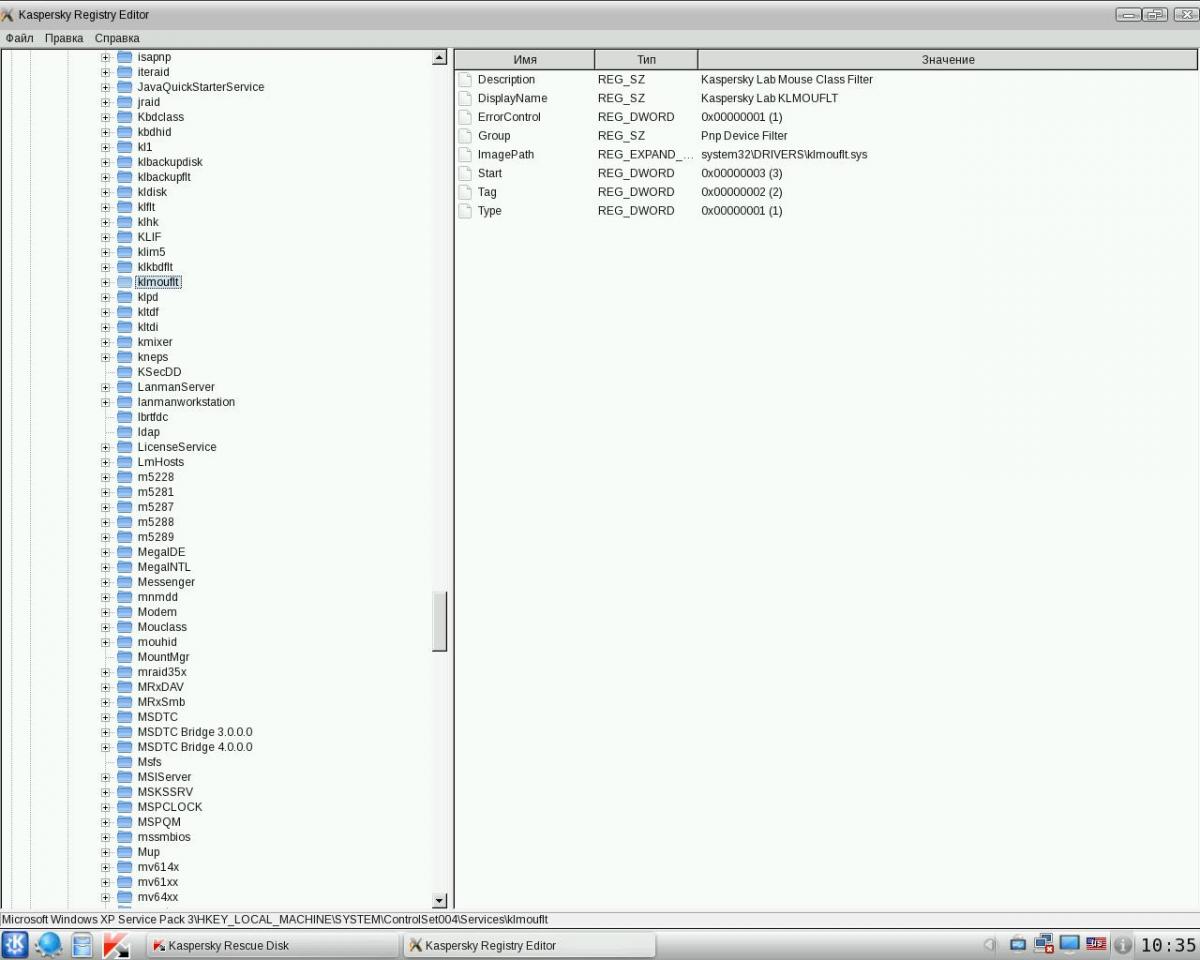Select the lanmanworkstation tree item
Image resolution: width=1200 pixels, height=960 pixels.
[186, 402]
